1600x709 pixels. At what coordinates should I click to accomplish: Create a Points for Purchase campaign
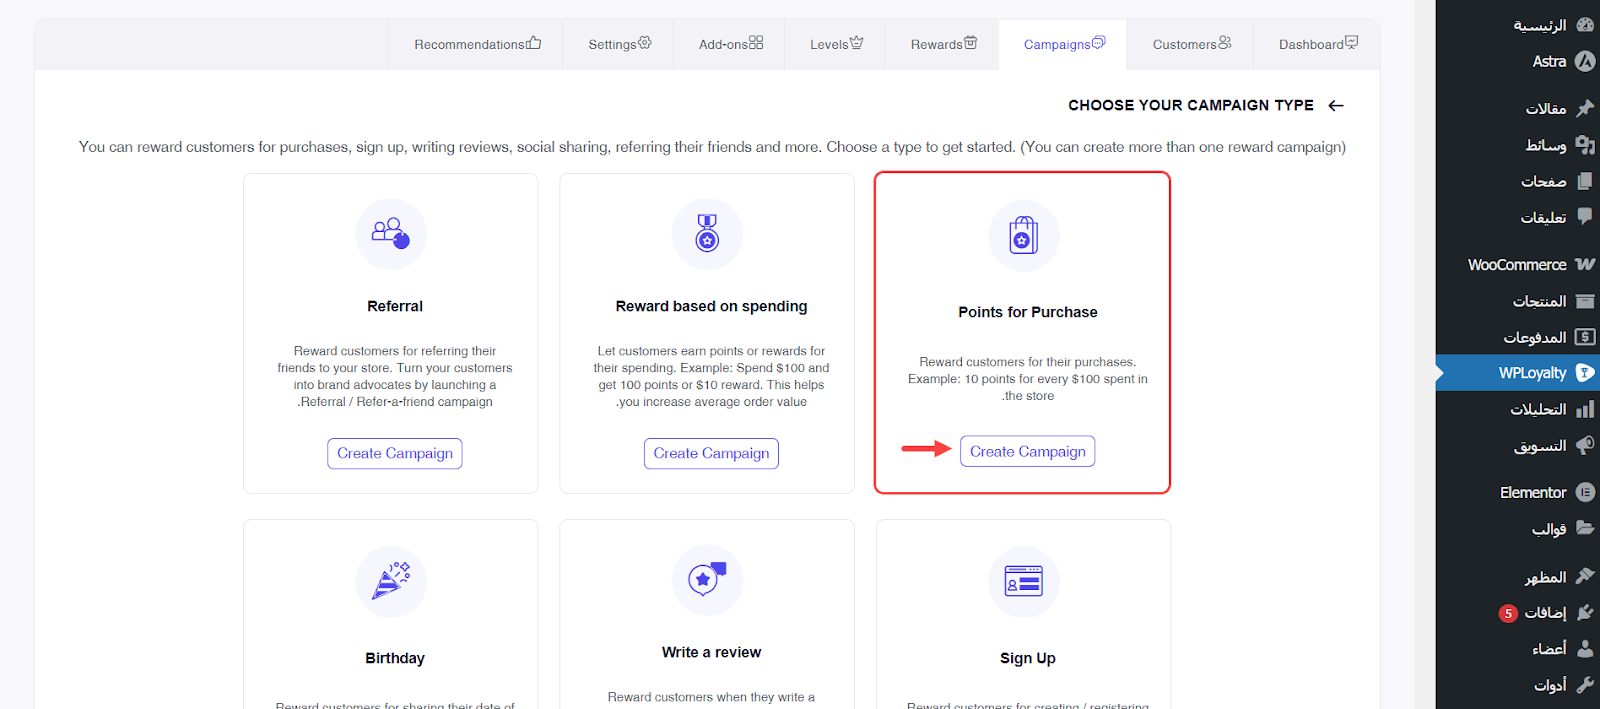tap(1027, 451)
